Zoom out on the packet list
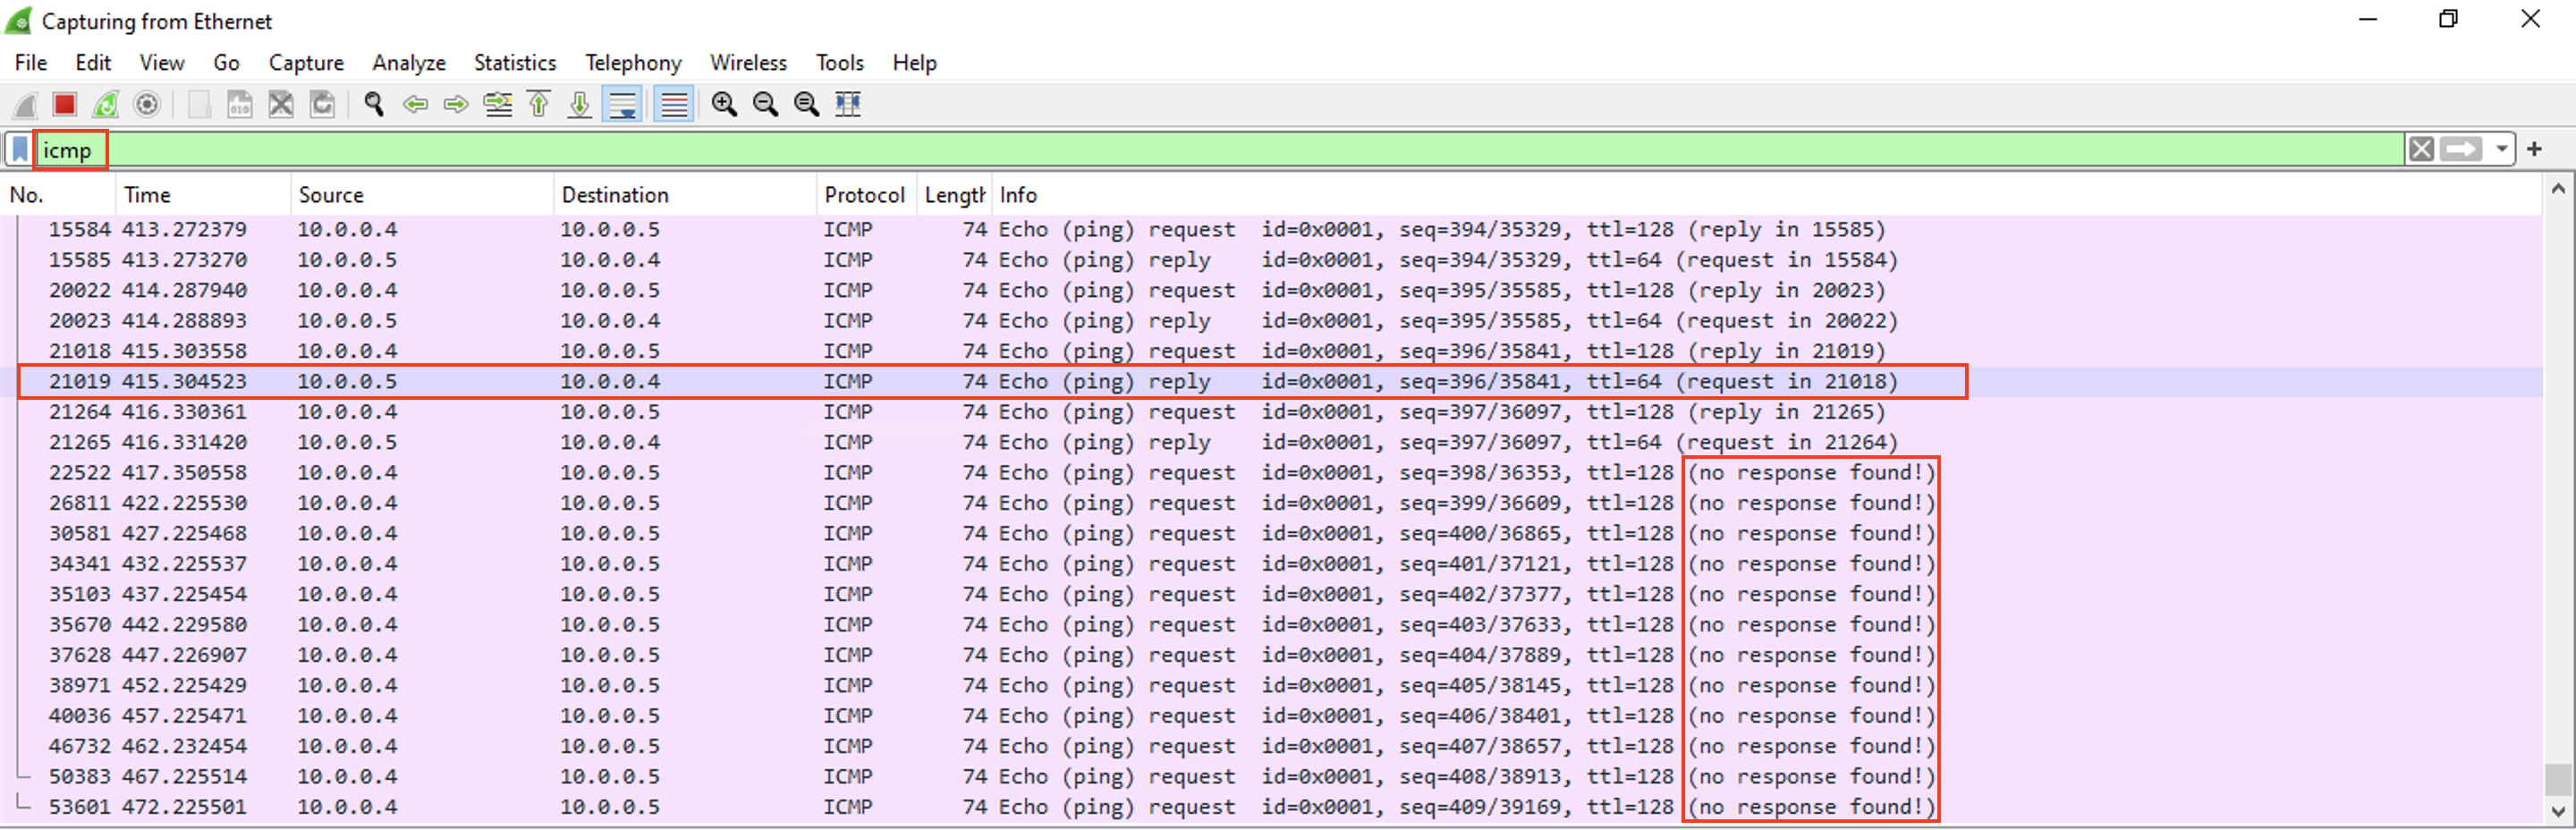 [766, 104]
